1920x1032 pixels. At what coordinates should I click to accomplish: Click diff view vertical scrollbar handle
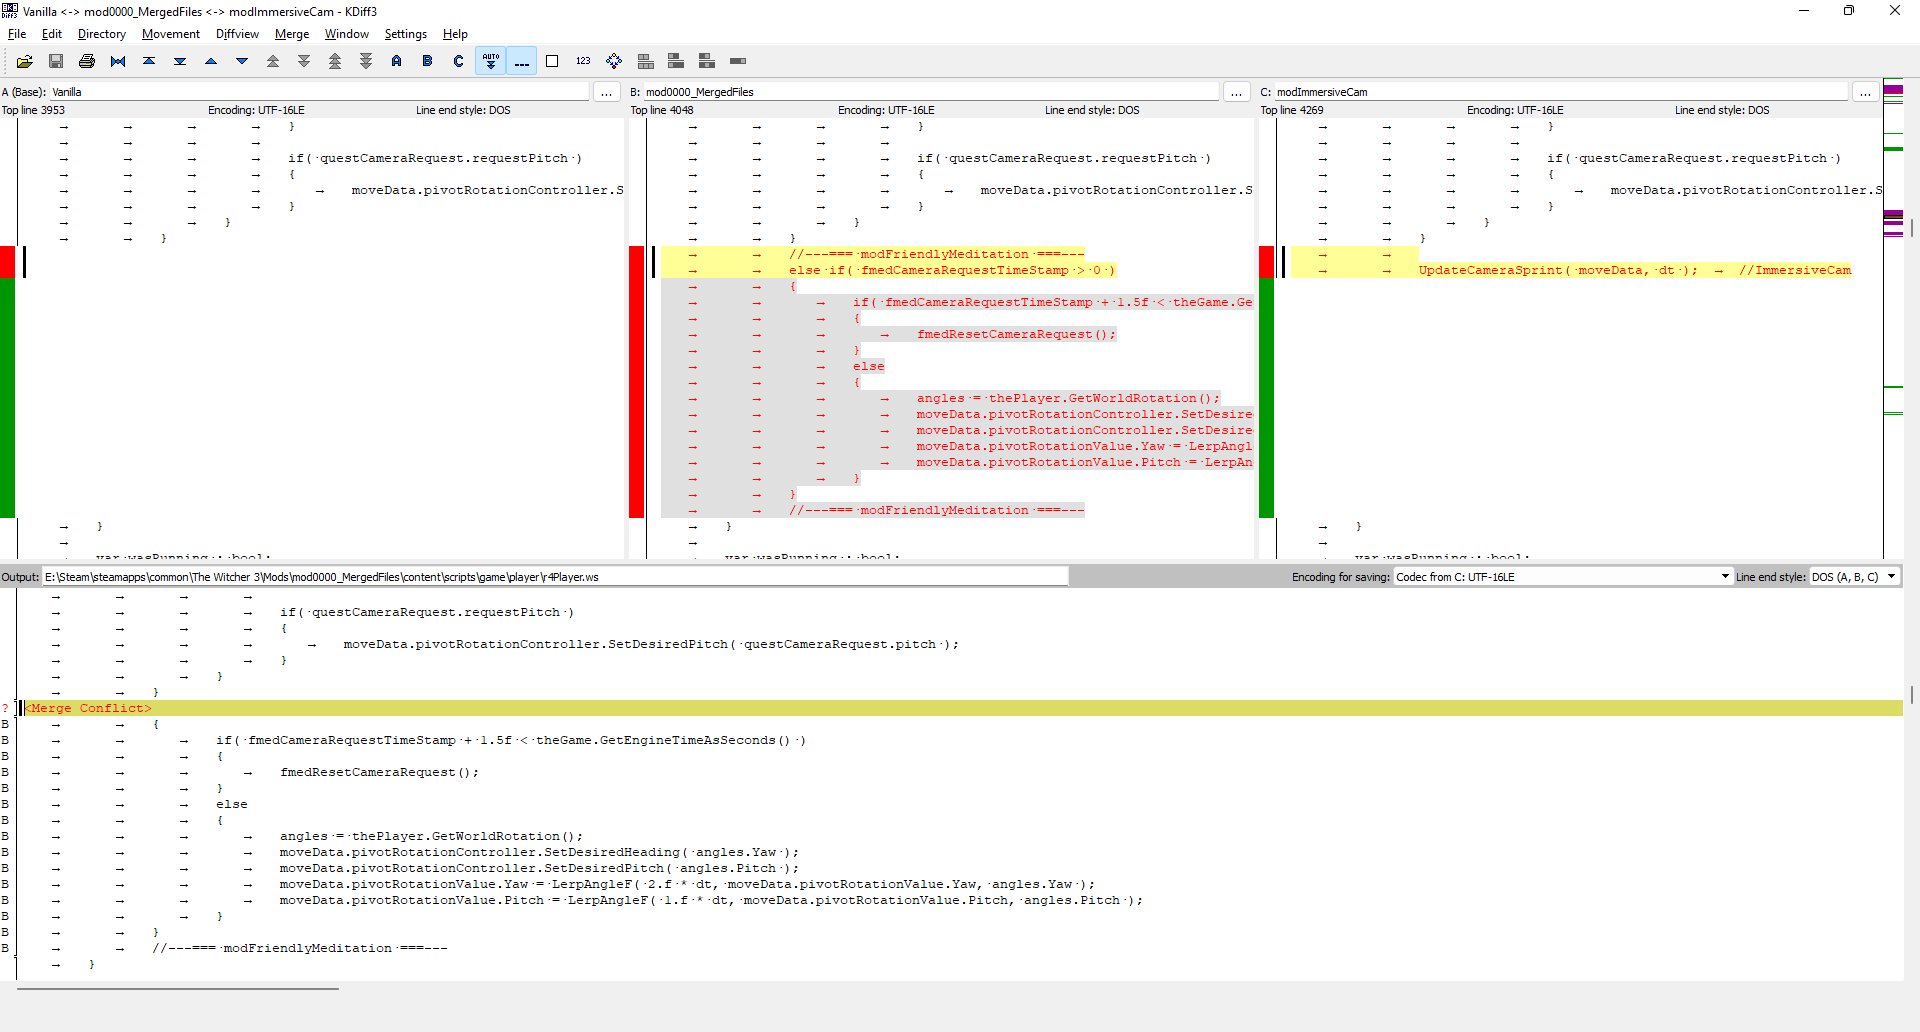(1912, 228)
